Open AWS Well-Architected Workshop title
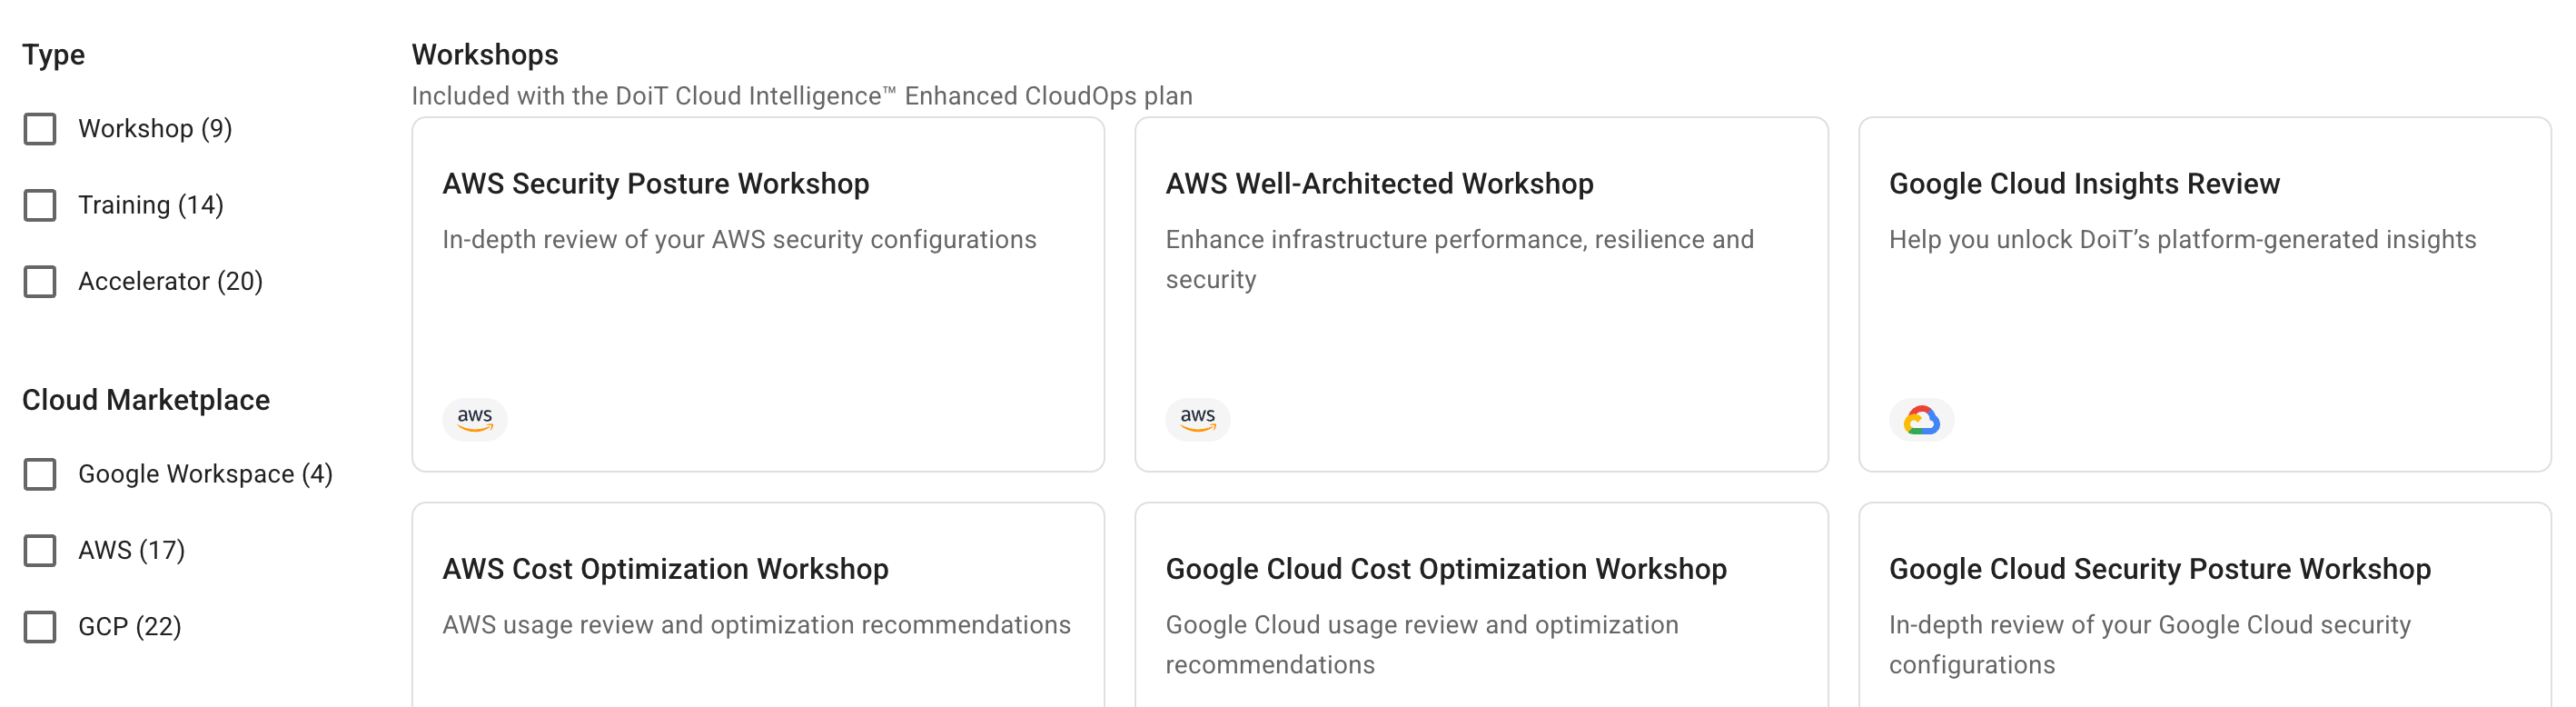The width and height of the screenshot is (2576, 707). coord(1378,184)
